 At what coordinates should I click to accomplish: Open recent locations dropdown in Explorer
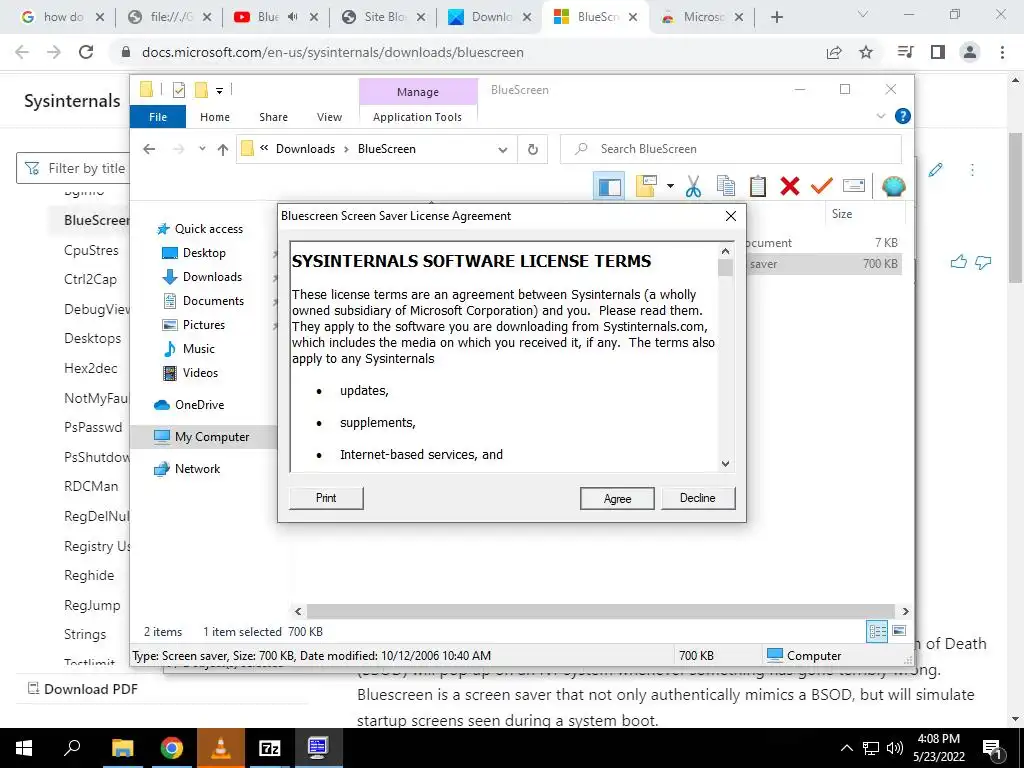[x=202, y=149]
